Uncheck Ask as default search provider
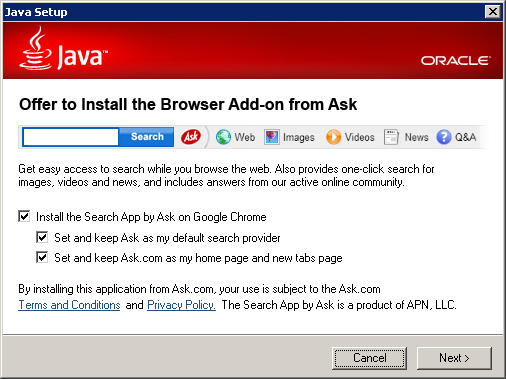The height and width of the screenshot is (379, 506). point(42,237)
